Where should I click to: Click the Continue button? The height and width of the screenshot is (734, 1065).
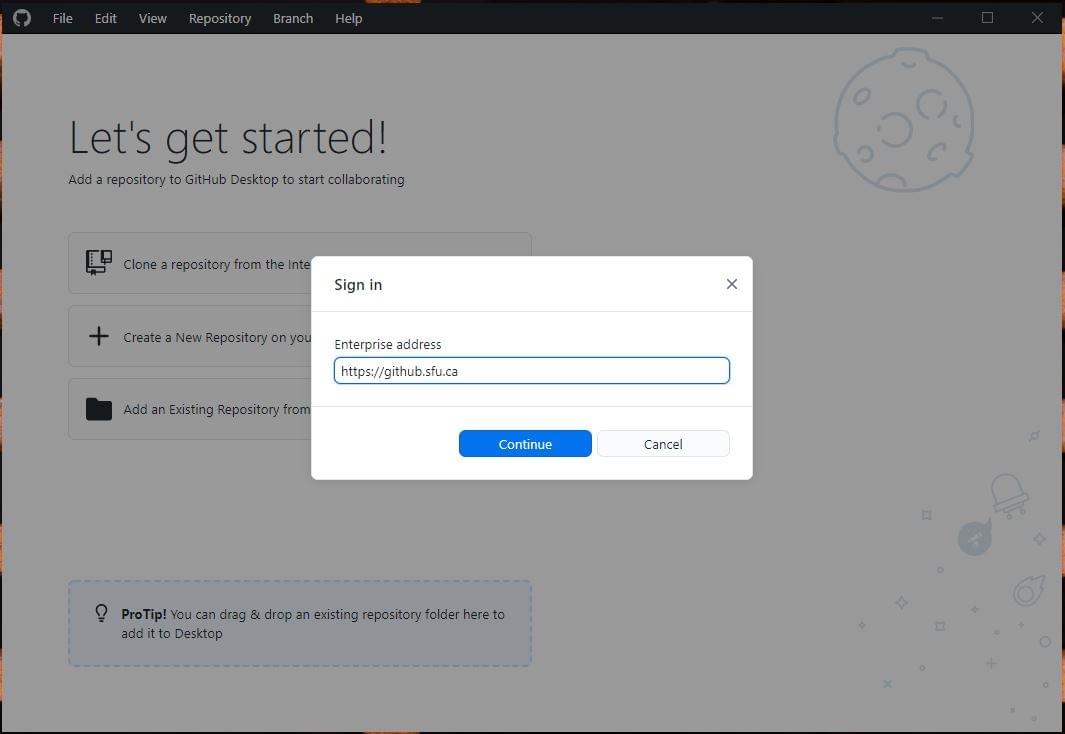(x=525, y=443)
